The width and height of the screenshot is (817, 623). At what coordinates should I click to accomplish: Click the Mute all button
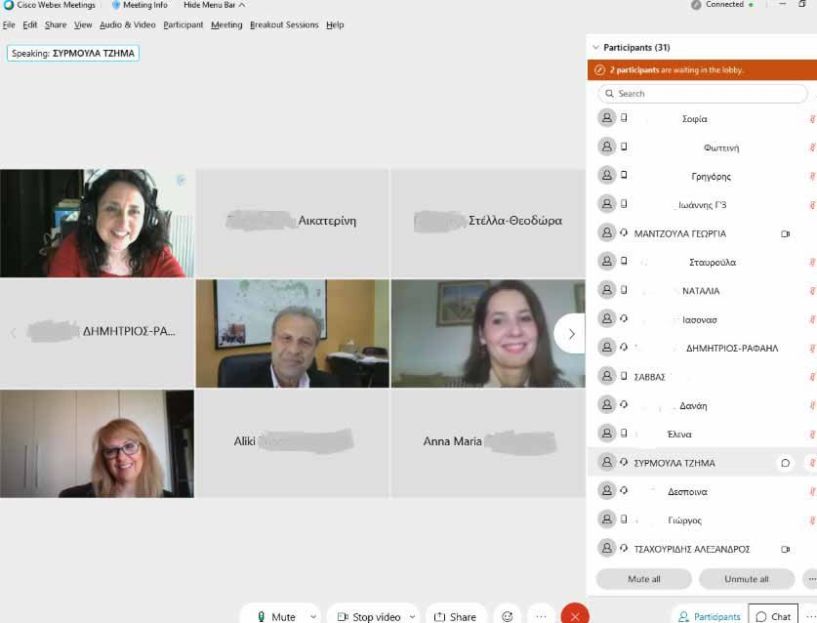pyautogui.click(x=643, y=579)
